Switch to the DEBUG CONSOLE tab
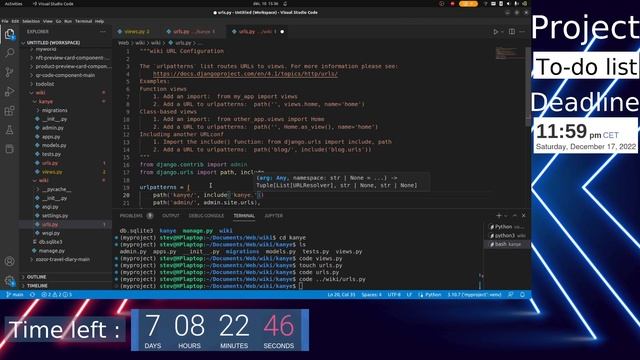The image size is (640, 360). tap(206, 216)
